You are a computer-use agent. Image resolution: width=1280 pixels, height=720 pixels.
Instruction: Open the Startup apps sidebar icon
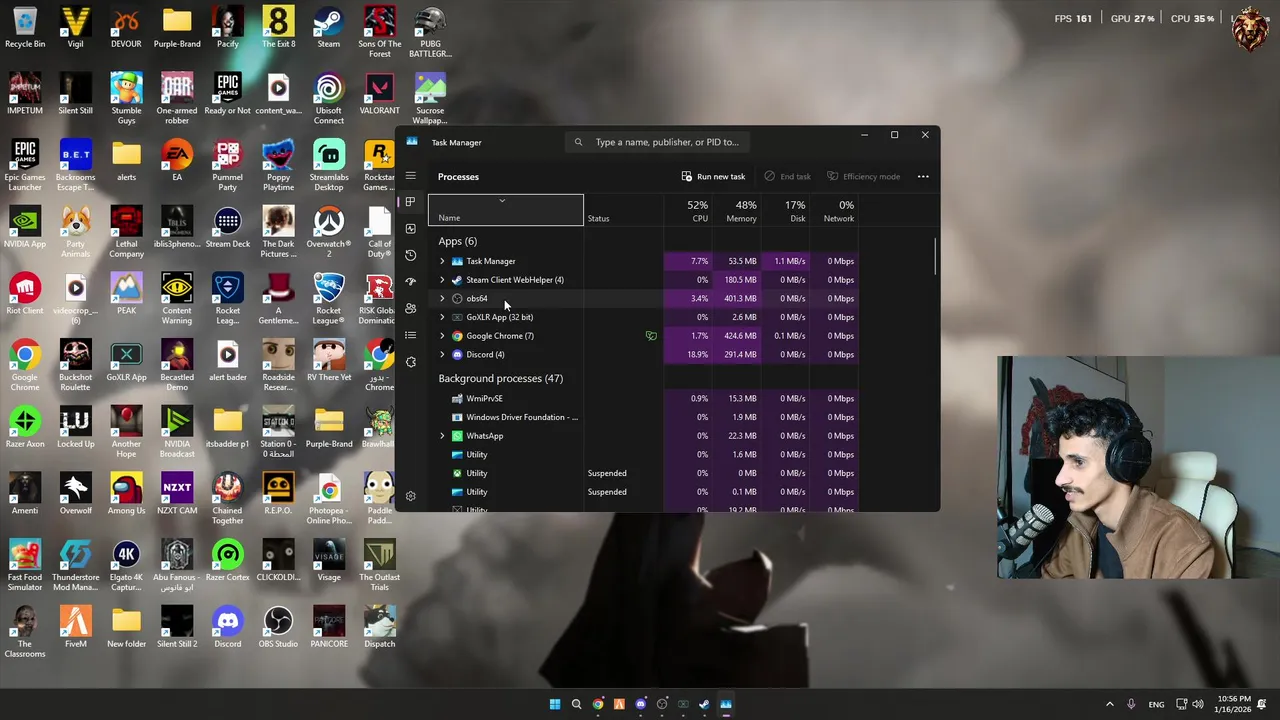pyautogui.click(x=410, y=282)
